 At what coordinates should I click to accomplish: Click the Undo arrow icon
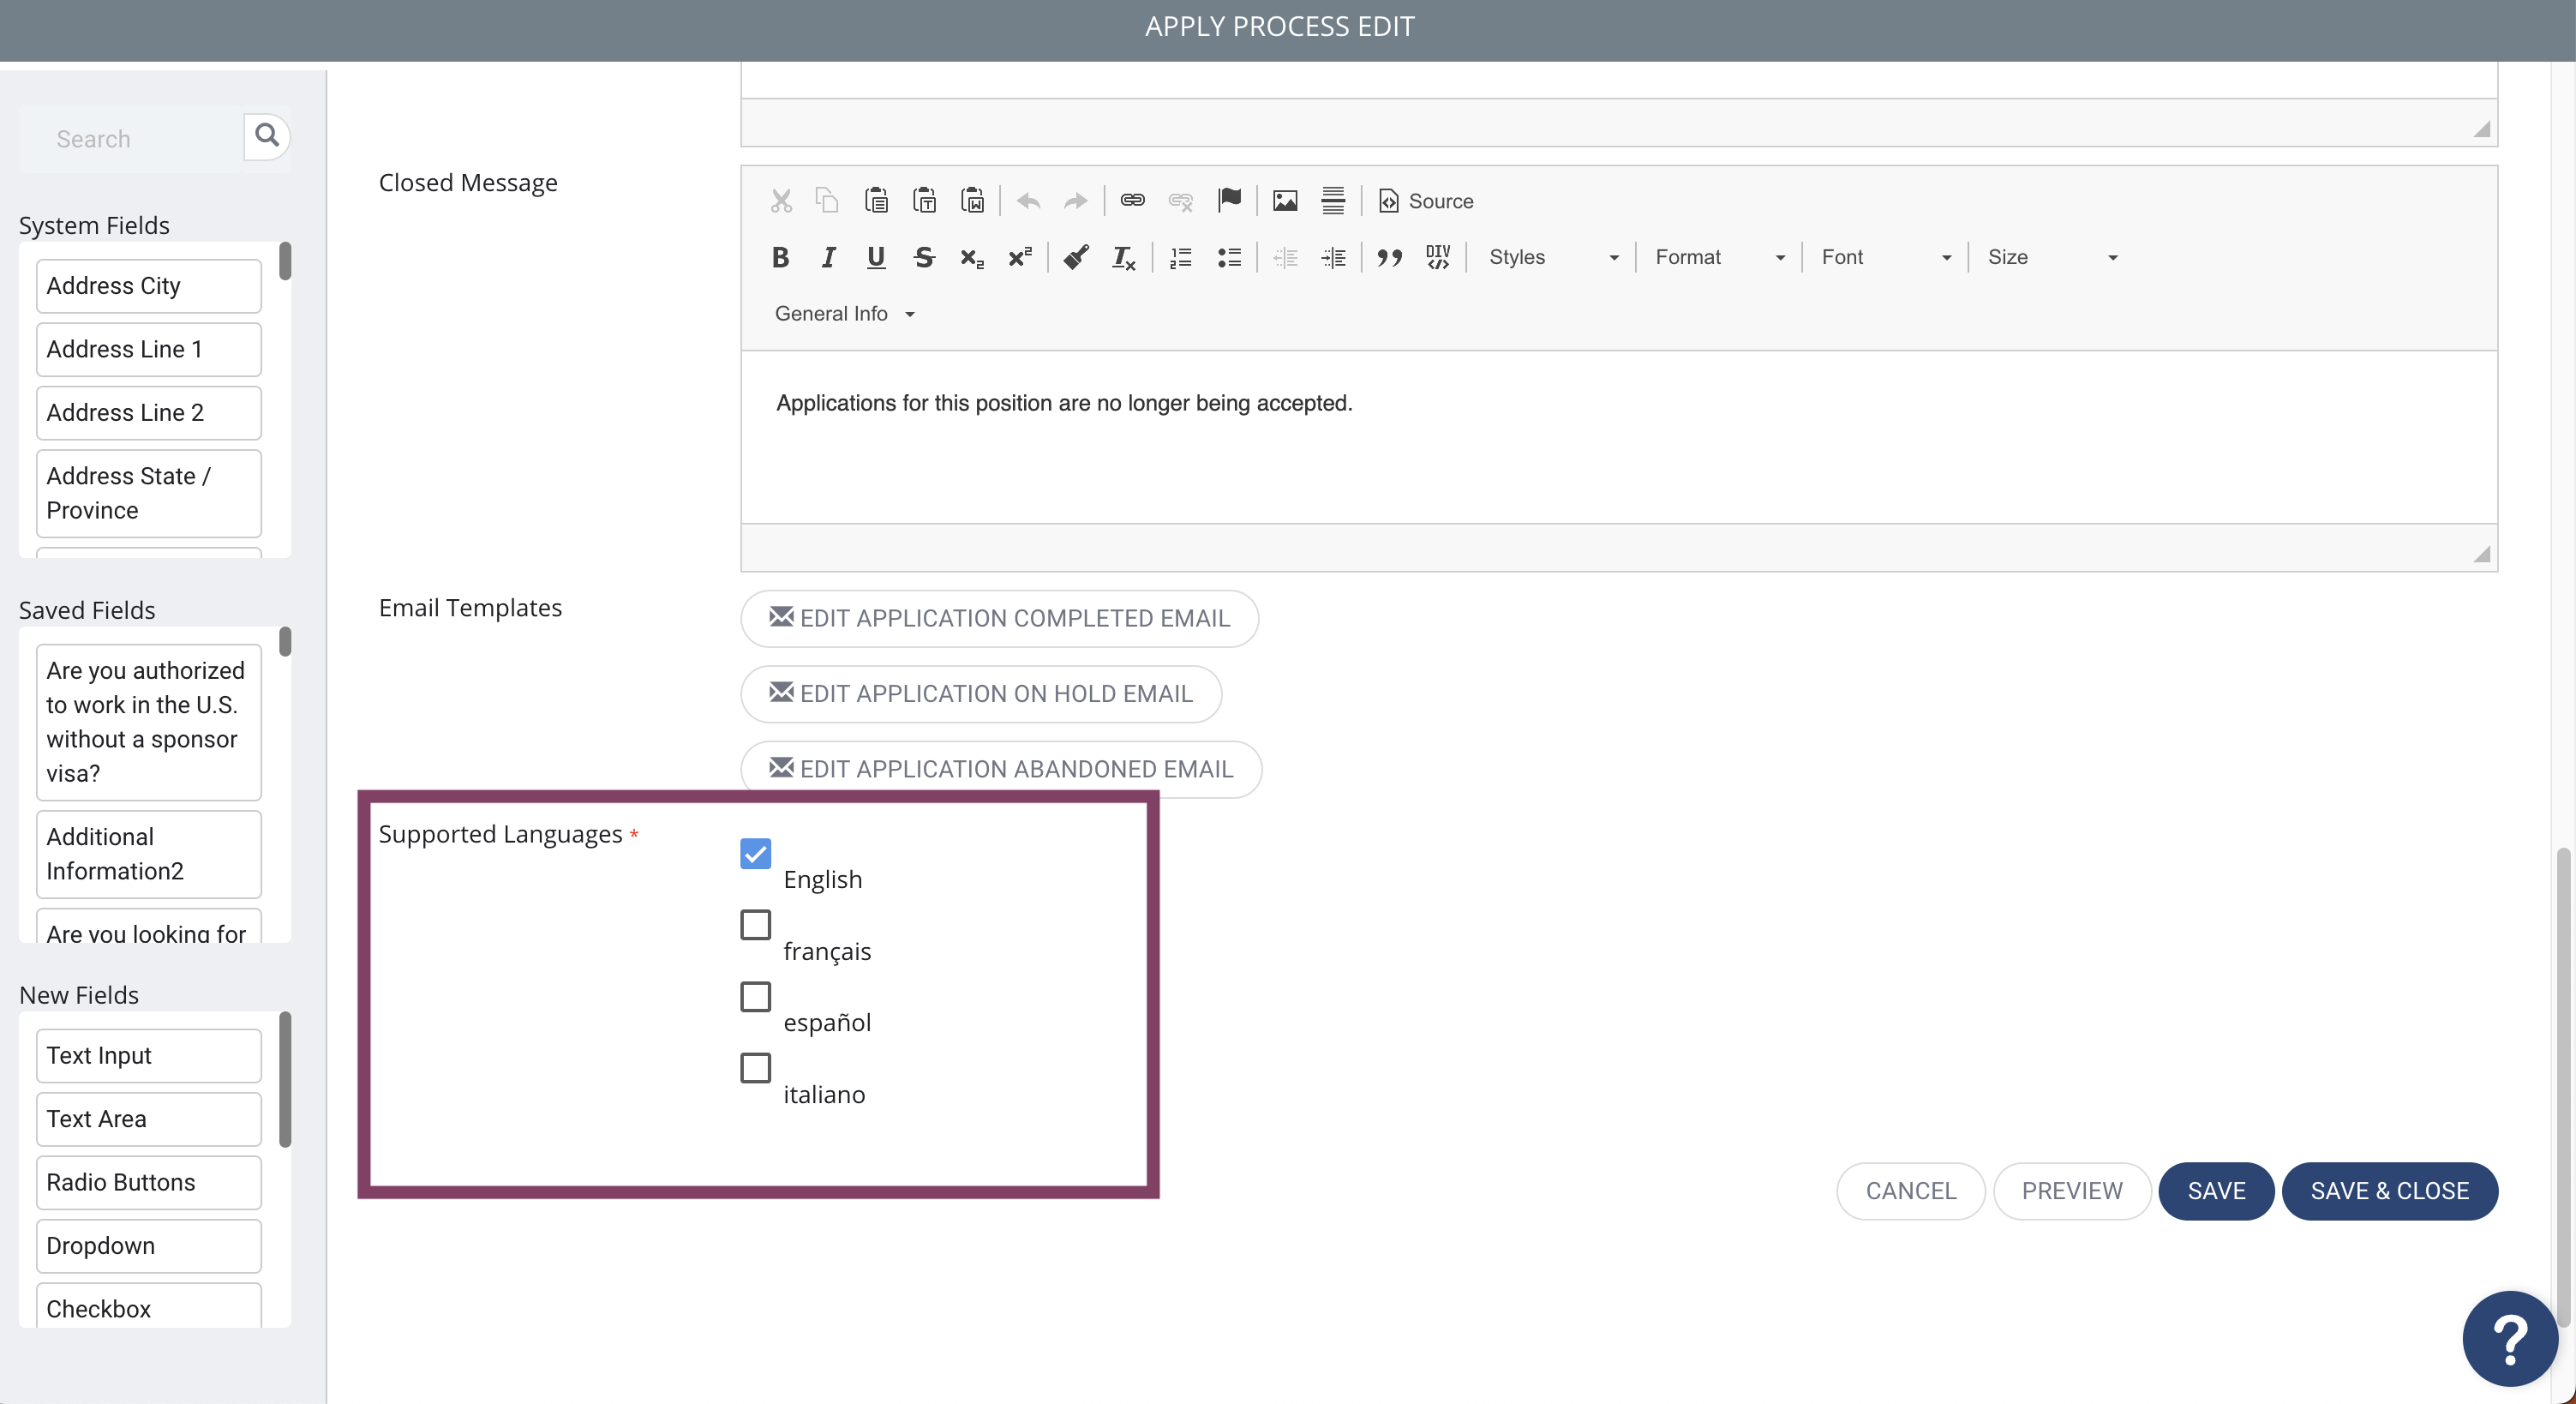1028,201
